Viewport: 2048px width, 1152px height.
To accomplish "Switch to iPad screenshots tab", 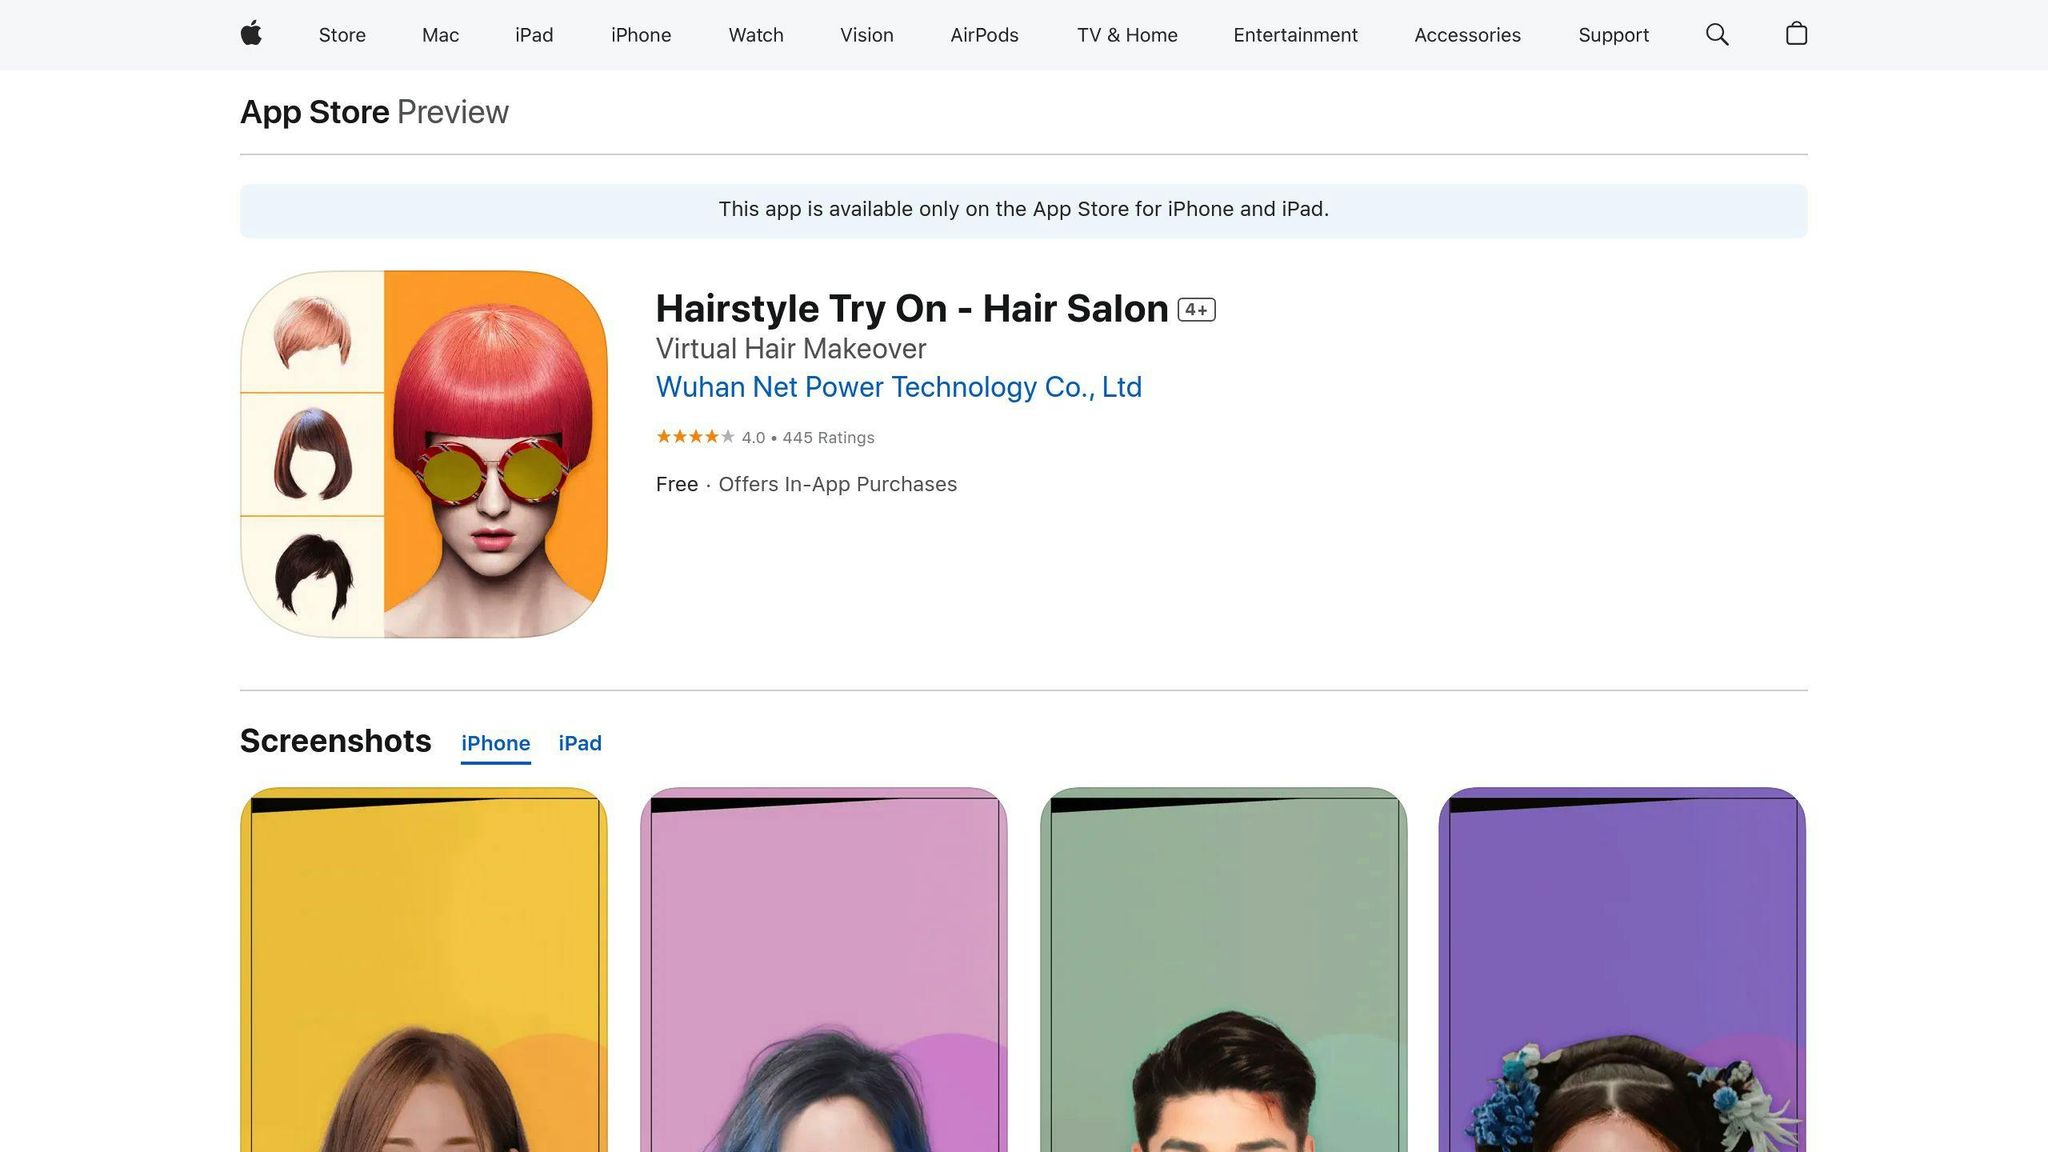I will click(x=580, y=743).
